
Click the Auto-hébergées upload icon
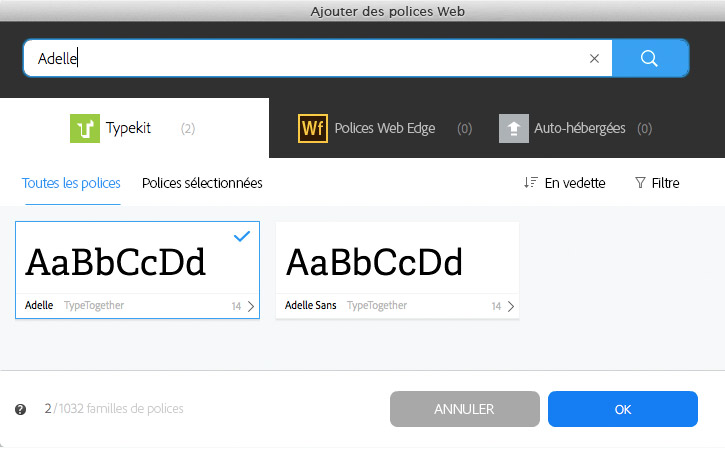click(514, 128)
